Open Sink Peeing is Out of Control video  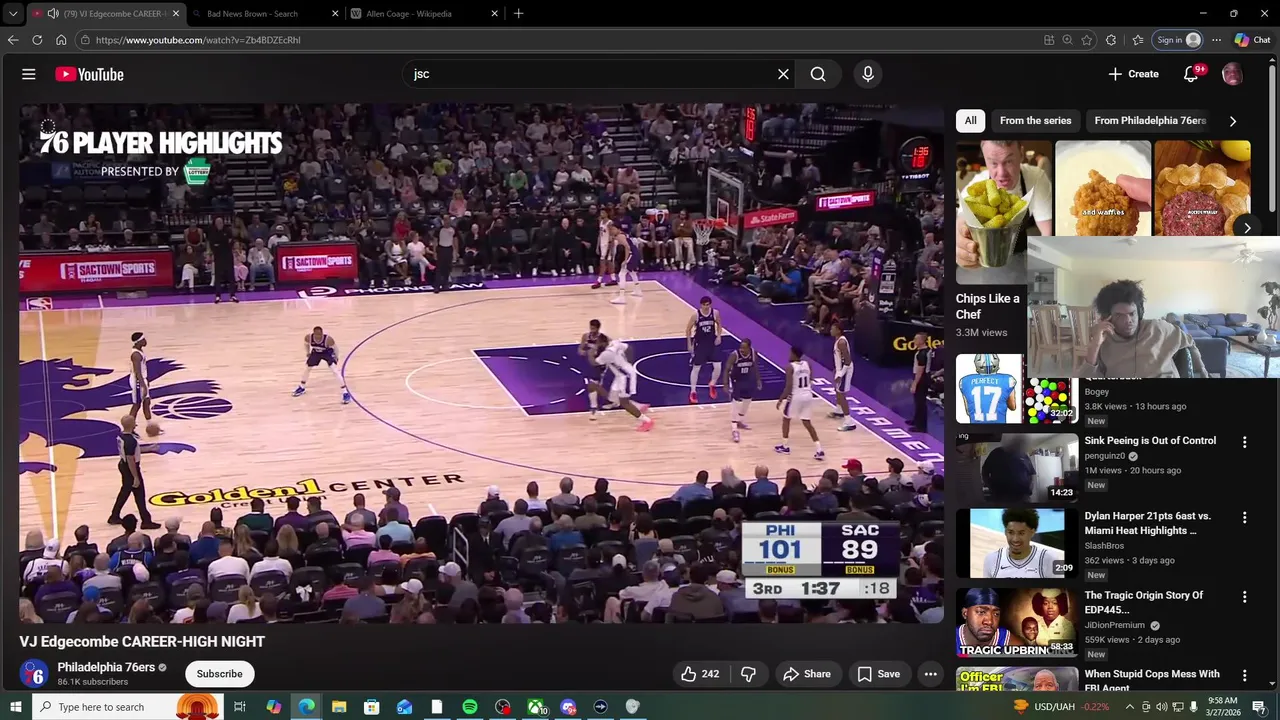1150,441
